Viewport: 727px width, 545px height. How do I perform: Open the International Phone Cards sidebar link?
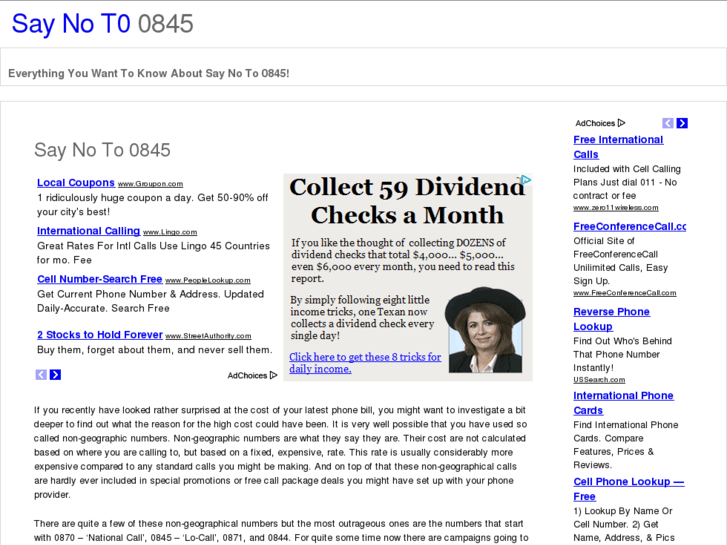click(623, 403)
